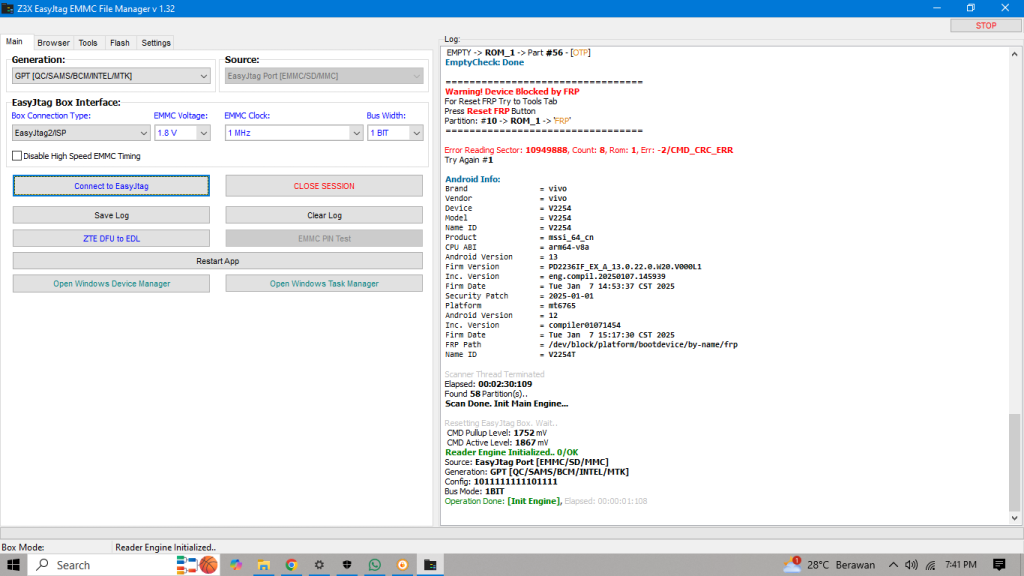Switch to the Browser tab
Screen dimensions: 1024x576
click(53, 43)
